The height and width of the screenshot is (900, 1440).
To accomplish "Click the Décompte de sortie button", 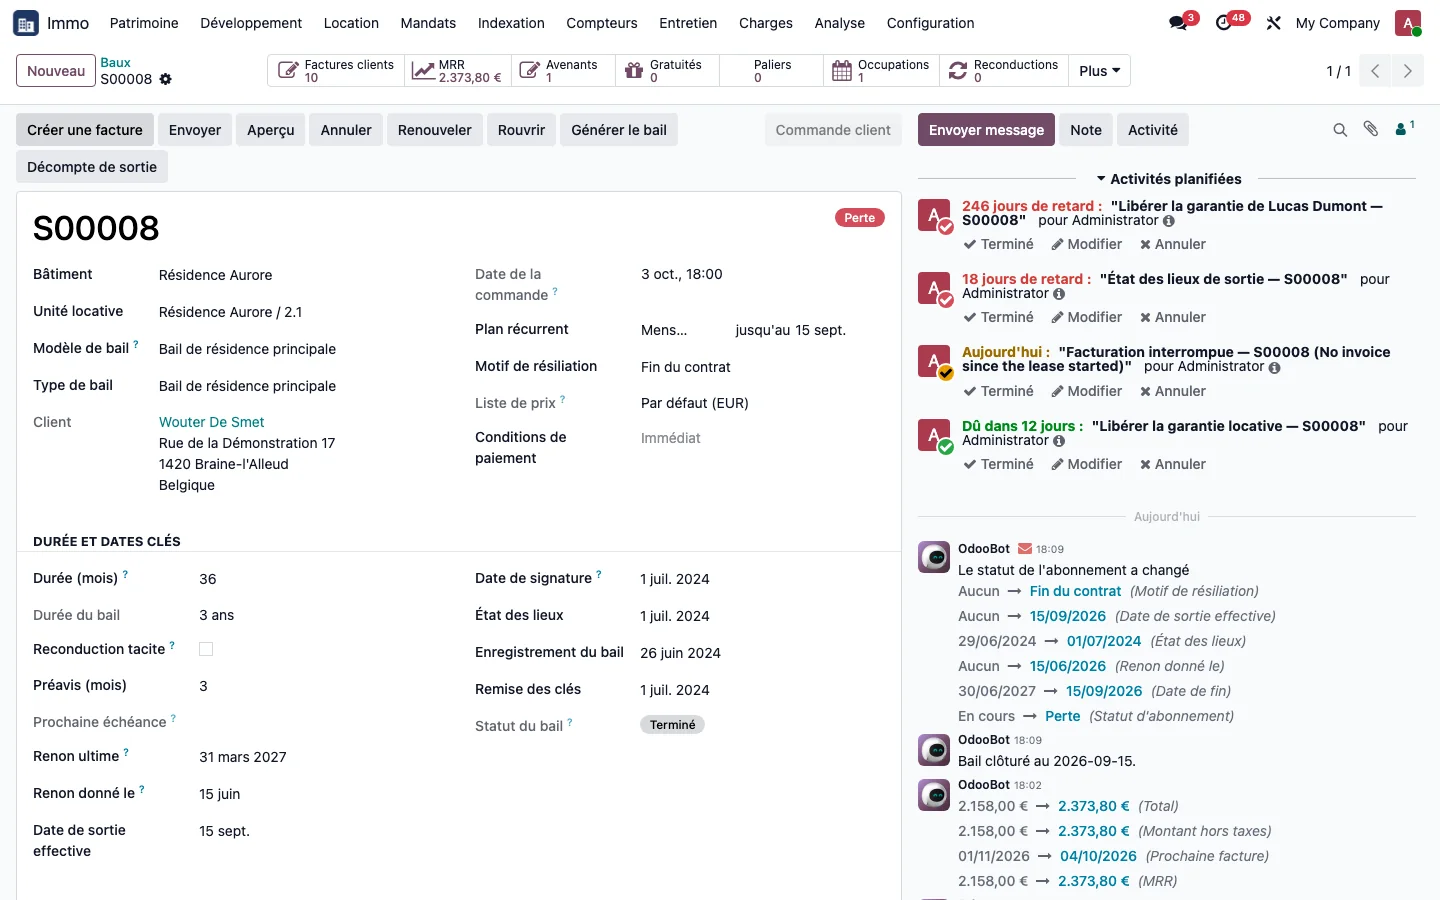I will point(92,167).
